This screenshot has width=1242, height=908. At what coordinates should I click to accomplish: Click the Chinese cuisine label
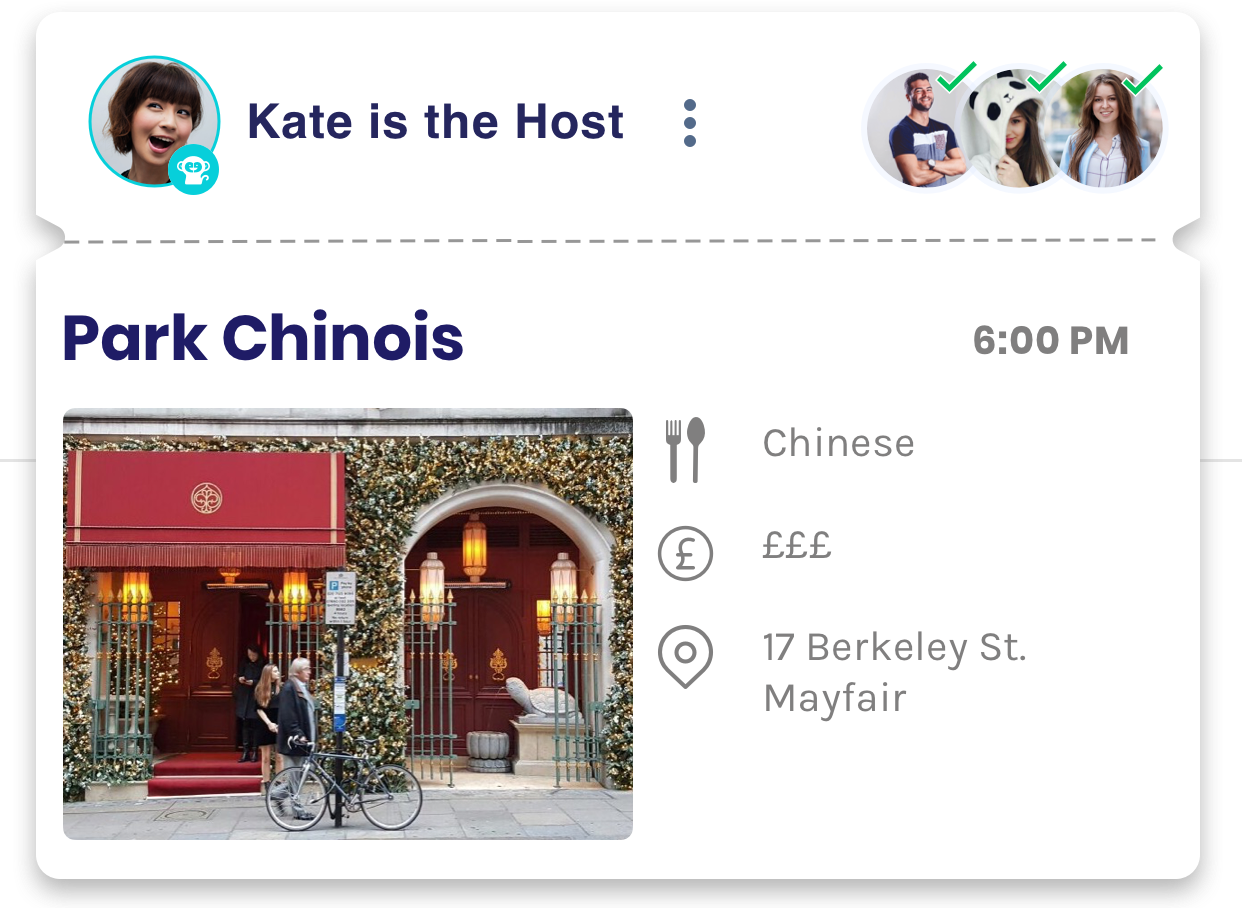click(x=839, y=443)
